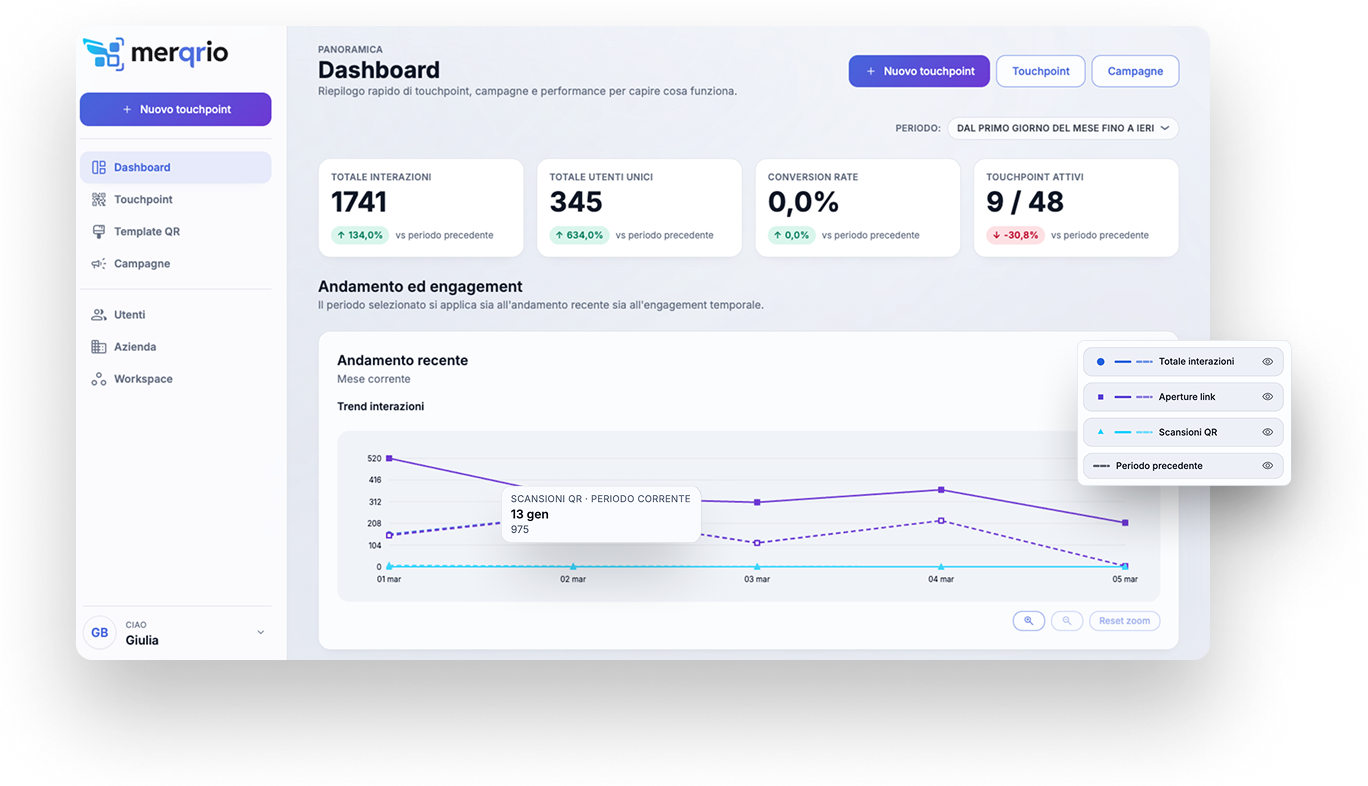Toggle visibility of Aperture link series
Viewport: 1368px width, 786px height.
coord(1267,397)
